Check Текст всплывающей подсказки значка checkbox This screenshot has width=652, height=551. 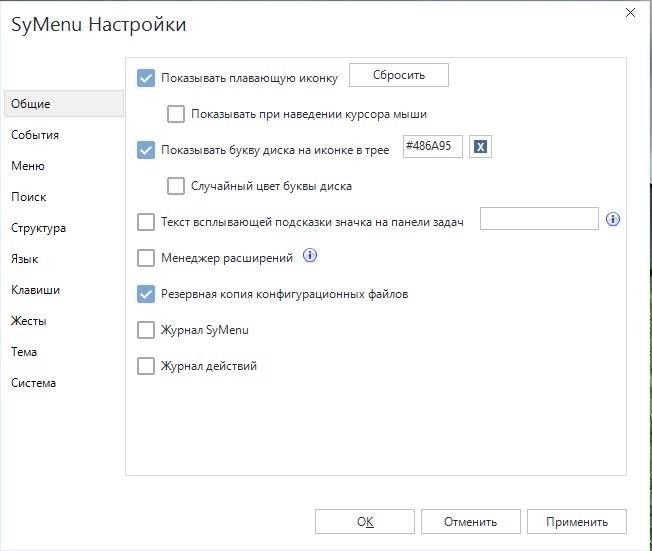[146, 222]
